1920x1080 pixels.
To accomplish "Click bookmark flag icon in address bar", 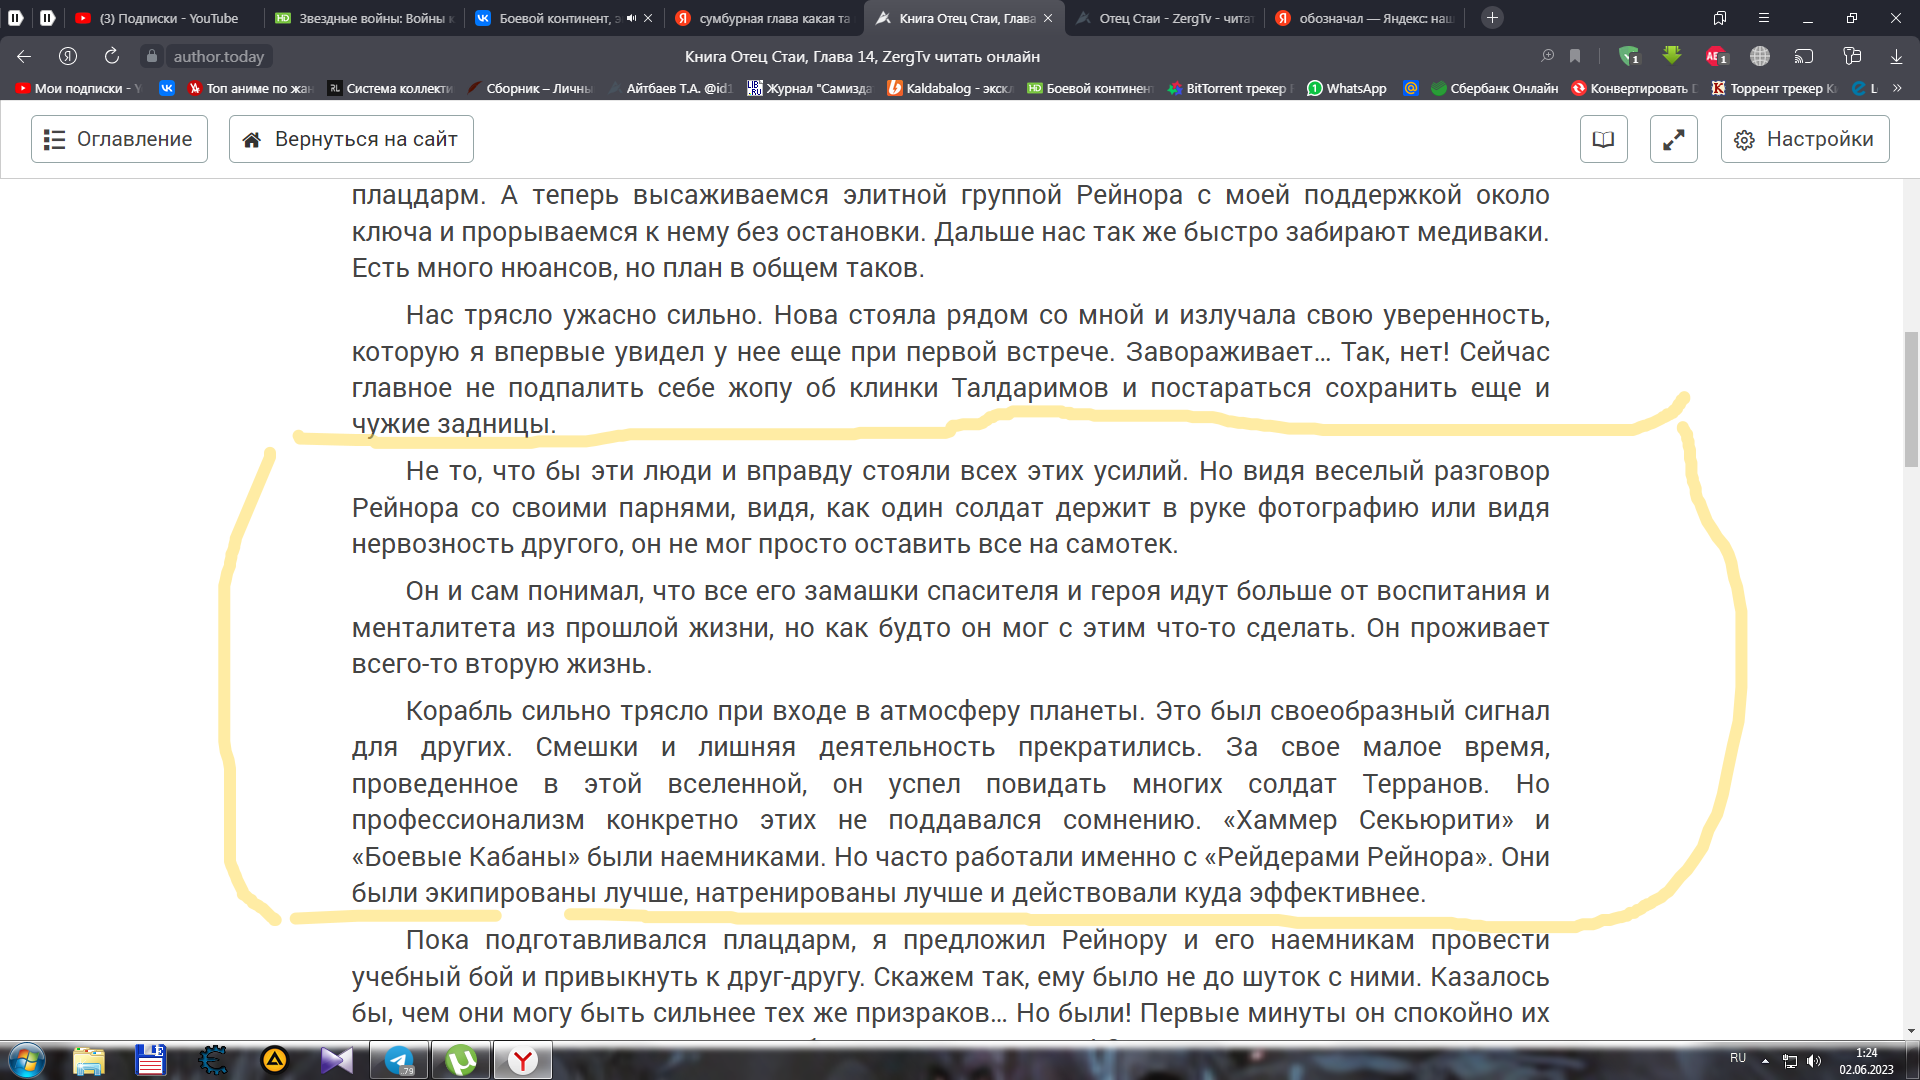I will 1575,56.
